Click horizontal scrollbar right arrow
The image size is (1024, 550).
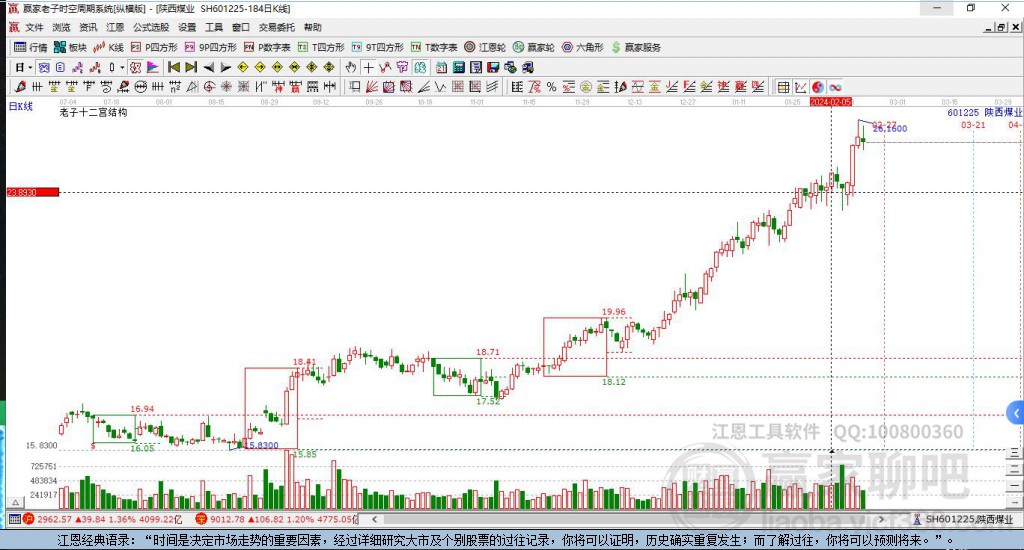point(881,519)
